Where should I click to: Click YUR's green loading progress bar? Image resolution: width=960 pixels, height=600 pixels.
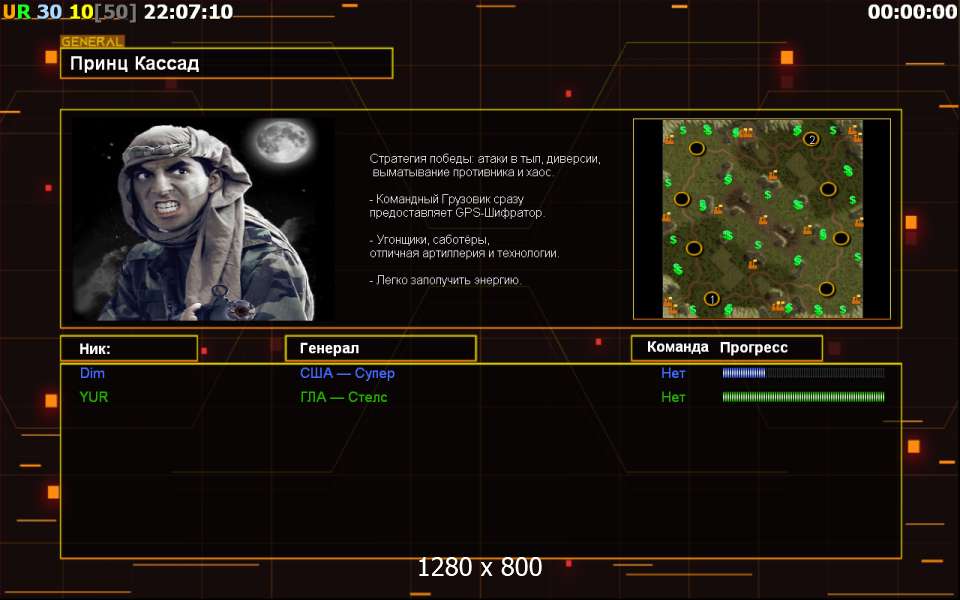point(803,397)
